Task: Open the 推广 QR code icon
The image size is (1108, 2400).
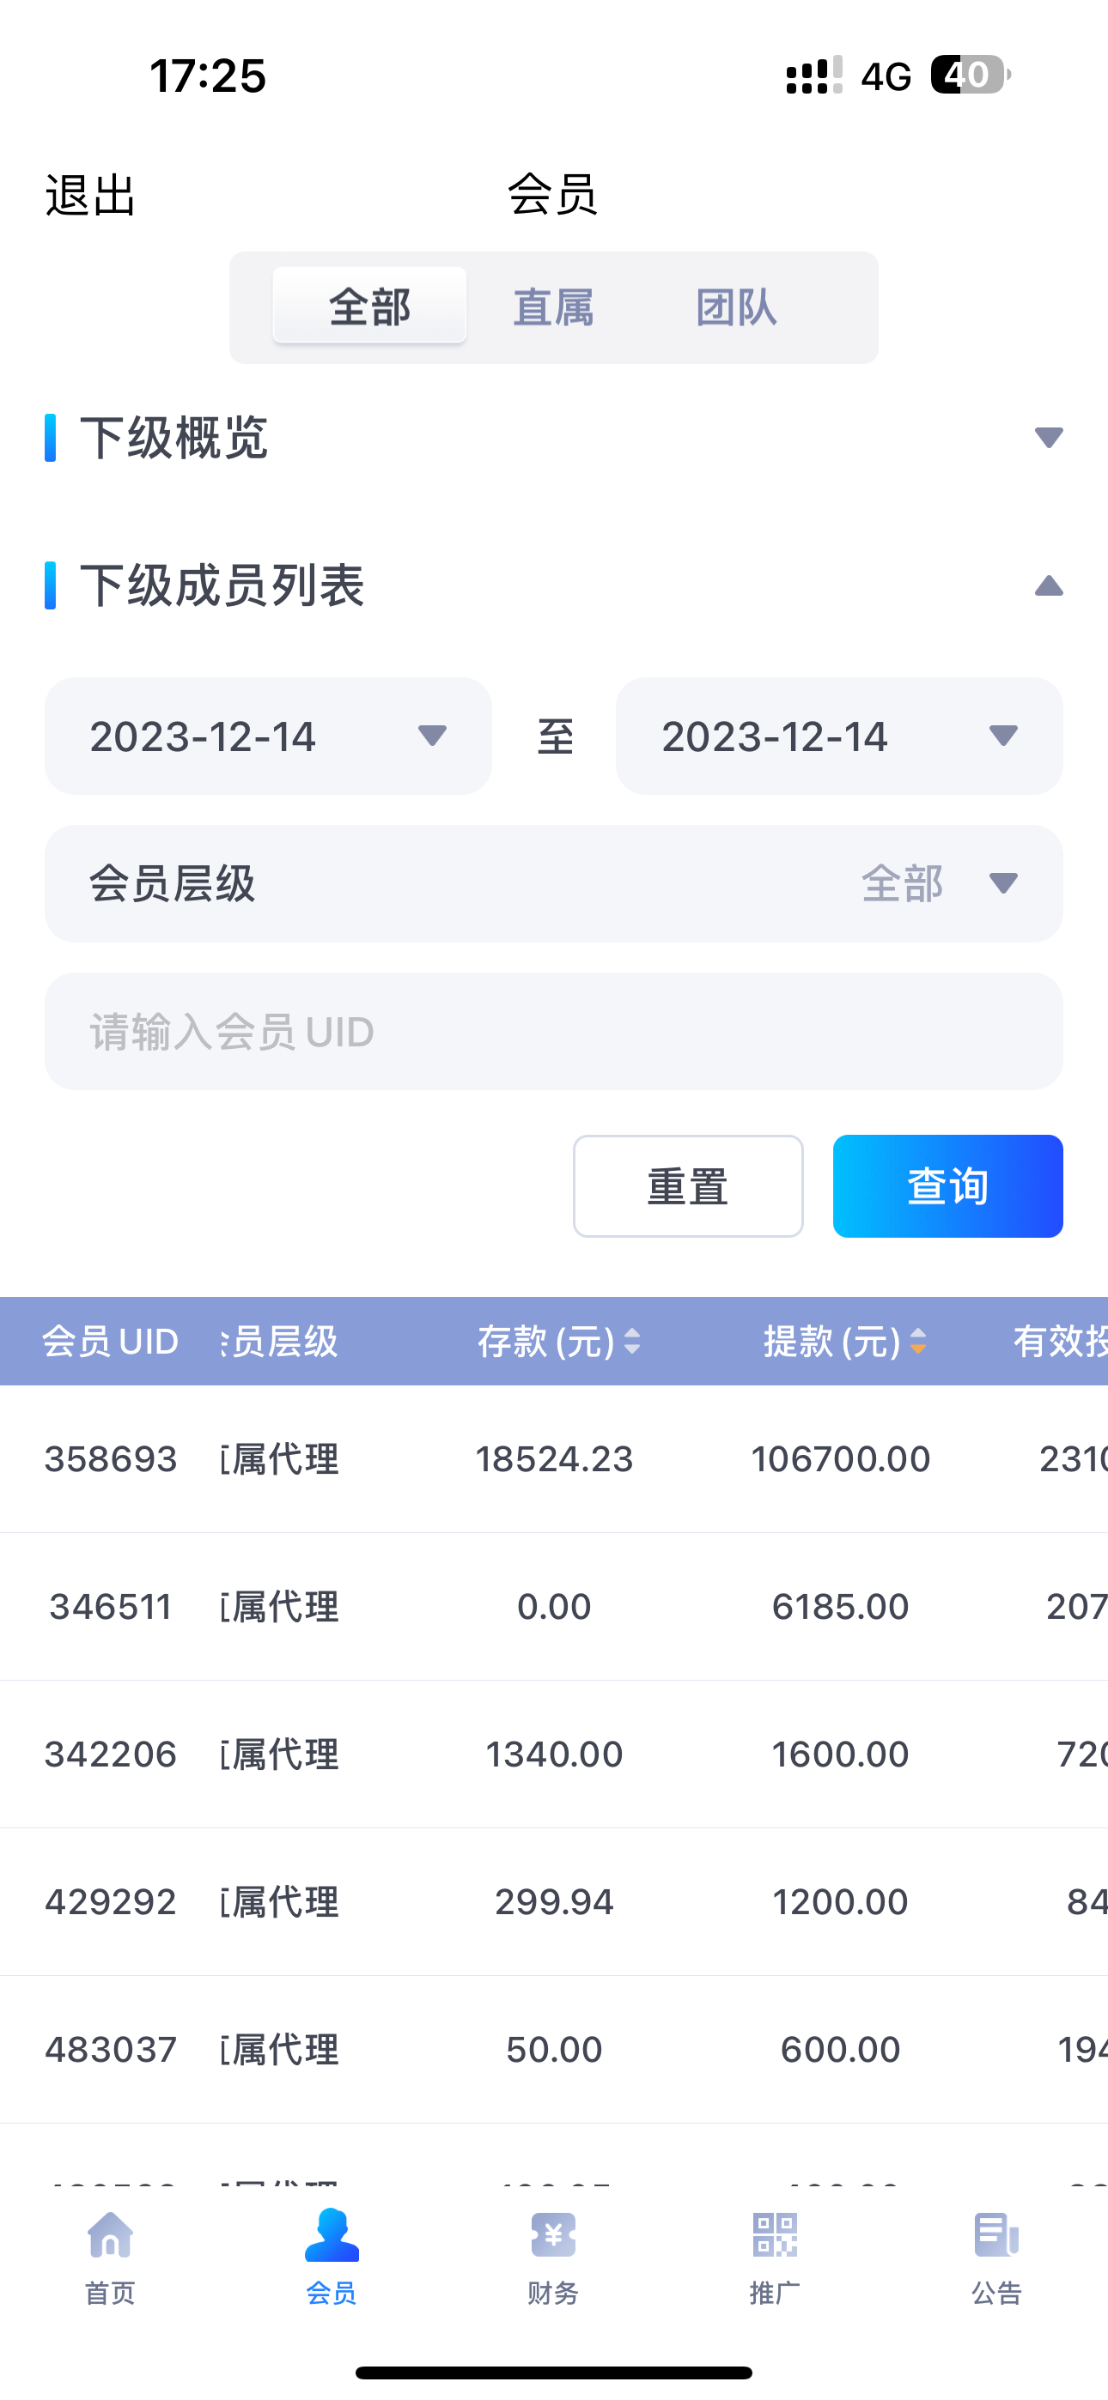Action: [775, 2236]
